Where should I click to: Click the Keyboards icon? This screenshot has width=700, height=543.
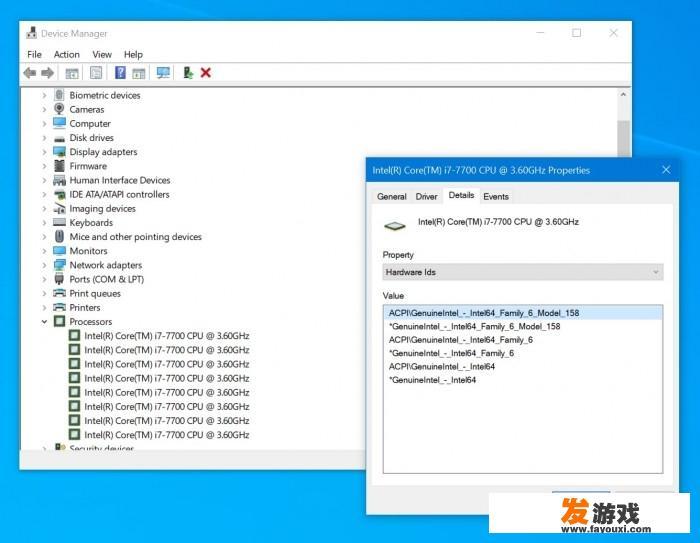59,222
